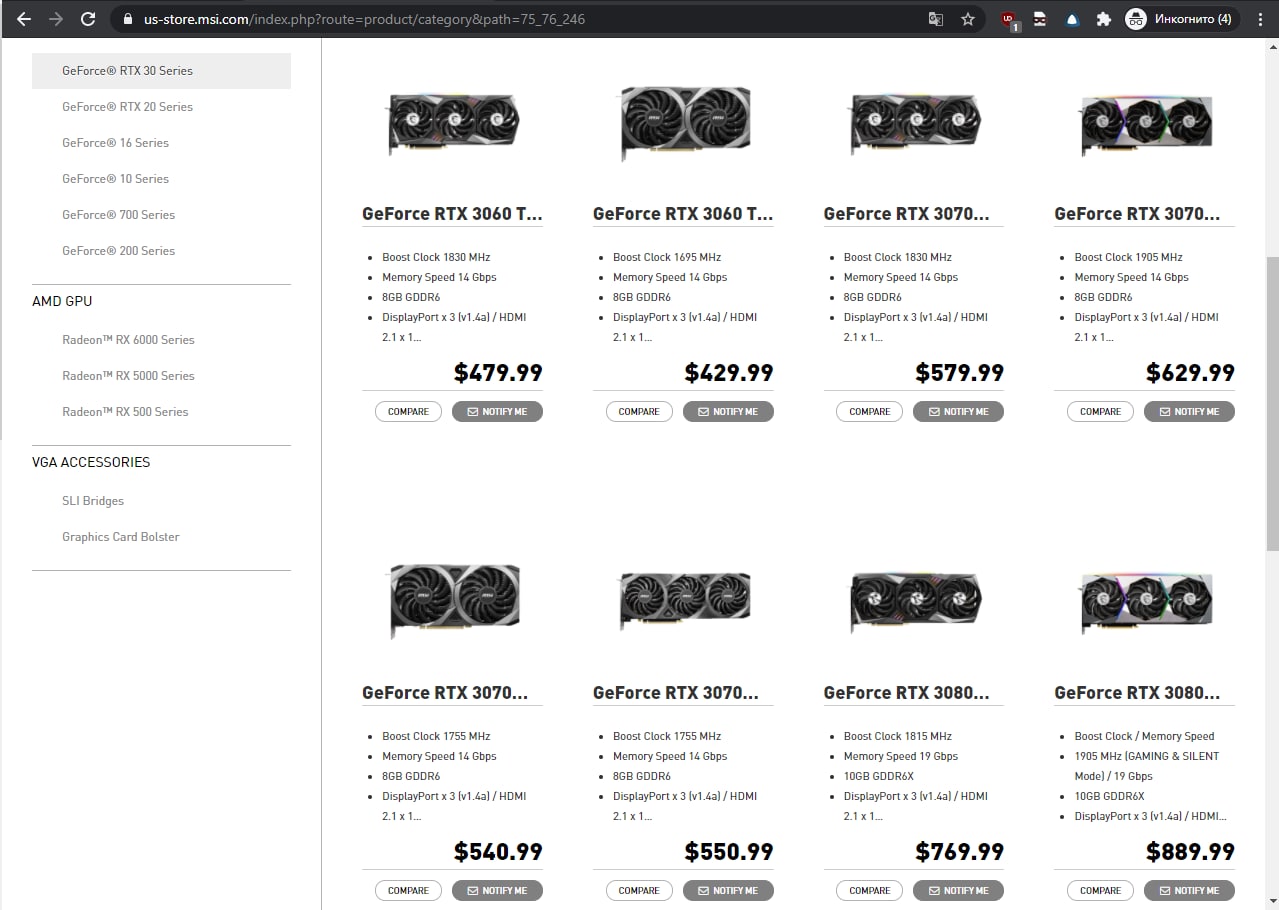Open the $889.99 RTX 3080 card image
This screenshot has height=910, width=1279.
(x=1146, y=603)
